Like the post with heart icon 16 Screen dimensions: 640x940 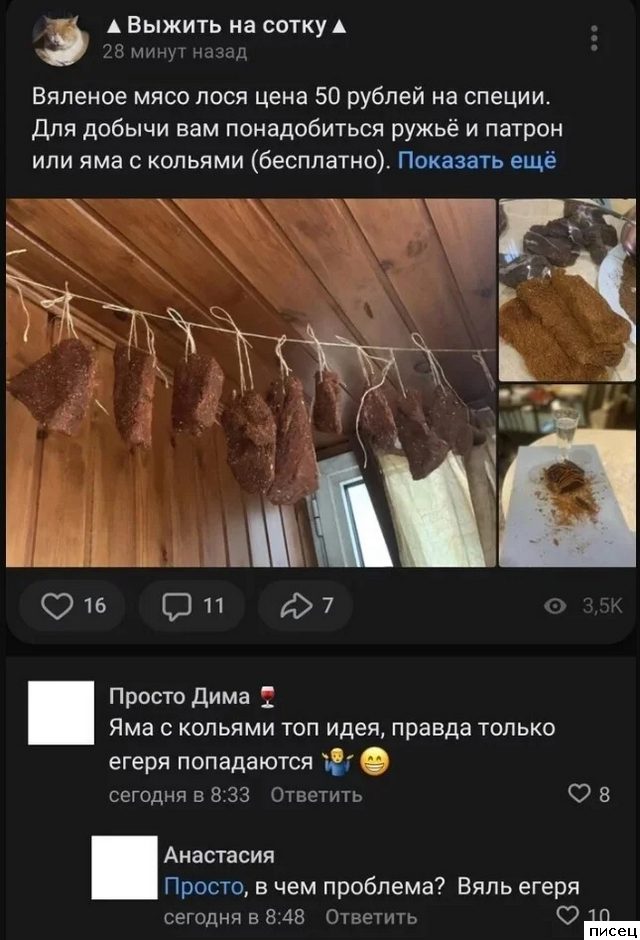click(73, 605)
